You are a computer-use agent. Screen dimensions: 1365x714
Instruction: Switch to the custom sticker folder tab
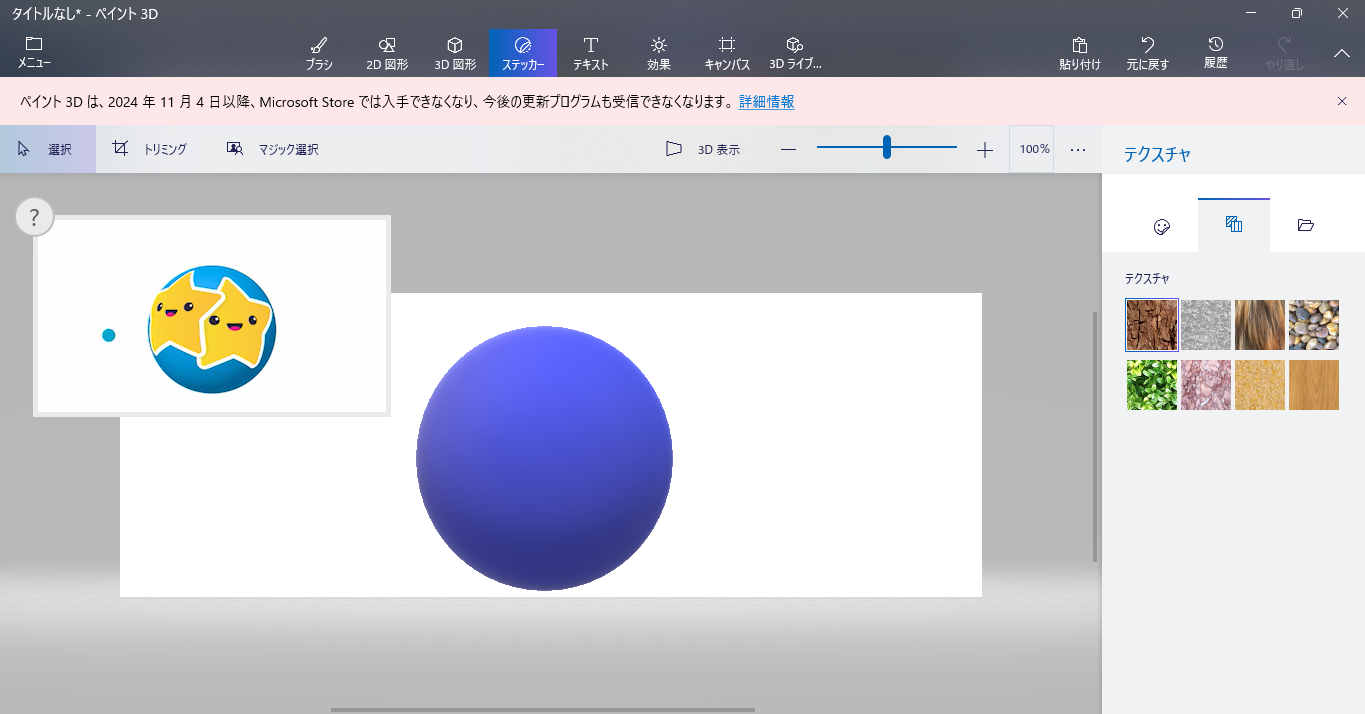coord(1305,226)
